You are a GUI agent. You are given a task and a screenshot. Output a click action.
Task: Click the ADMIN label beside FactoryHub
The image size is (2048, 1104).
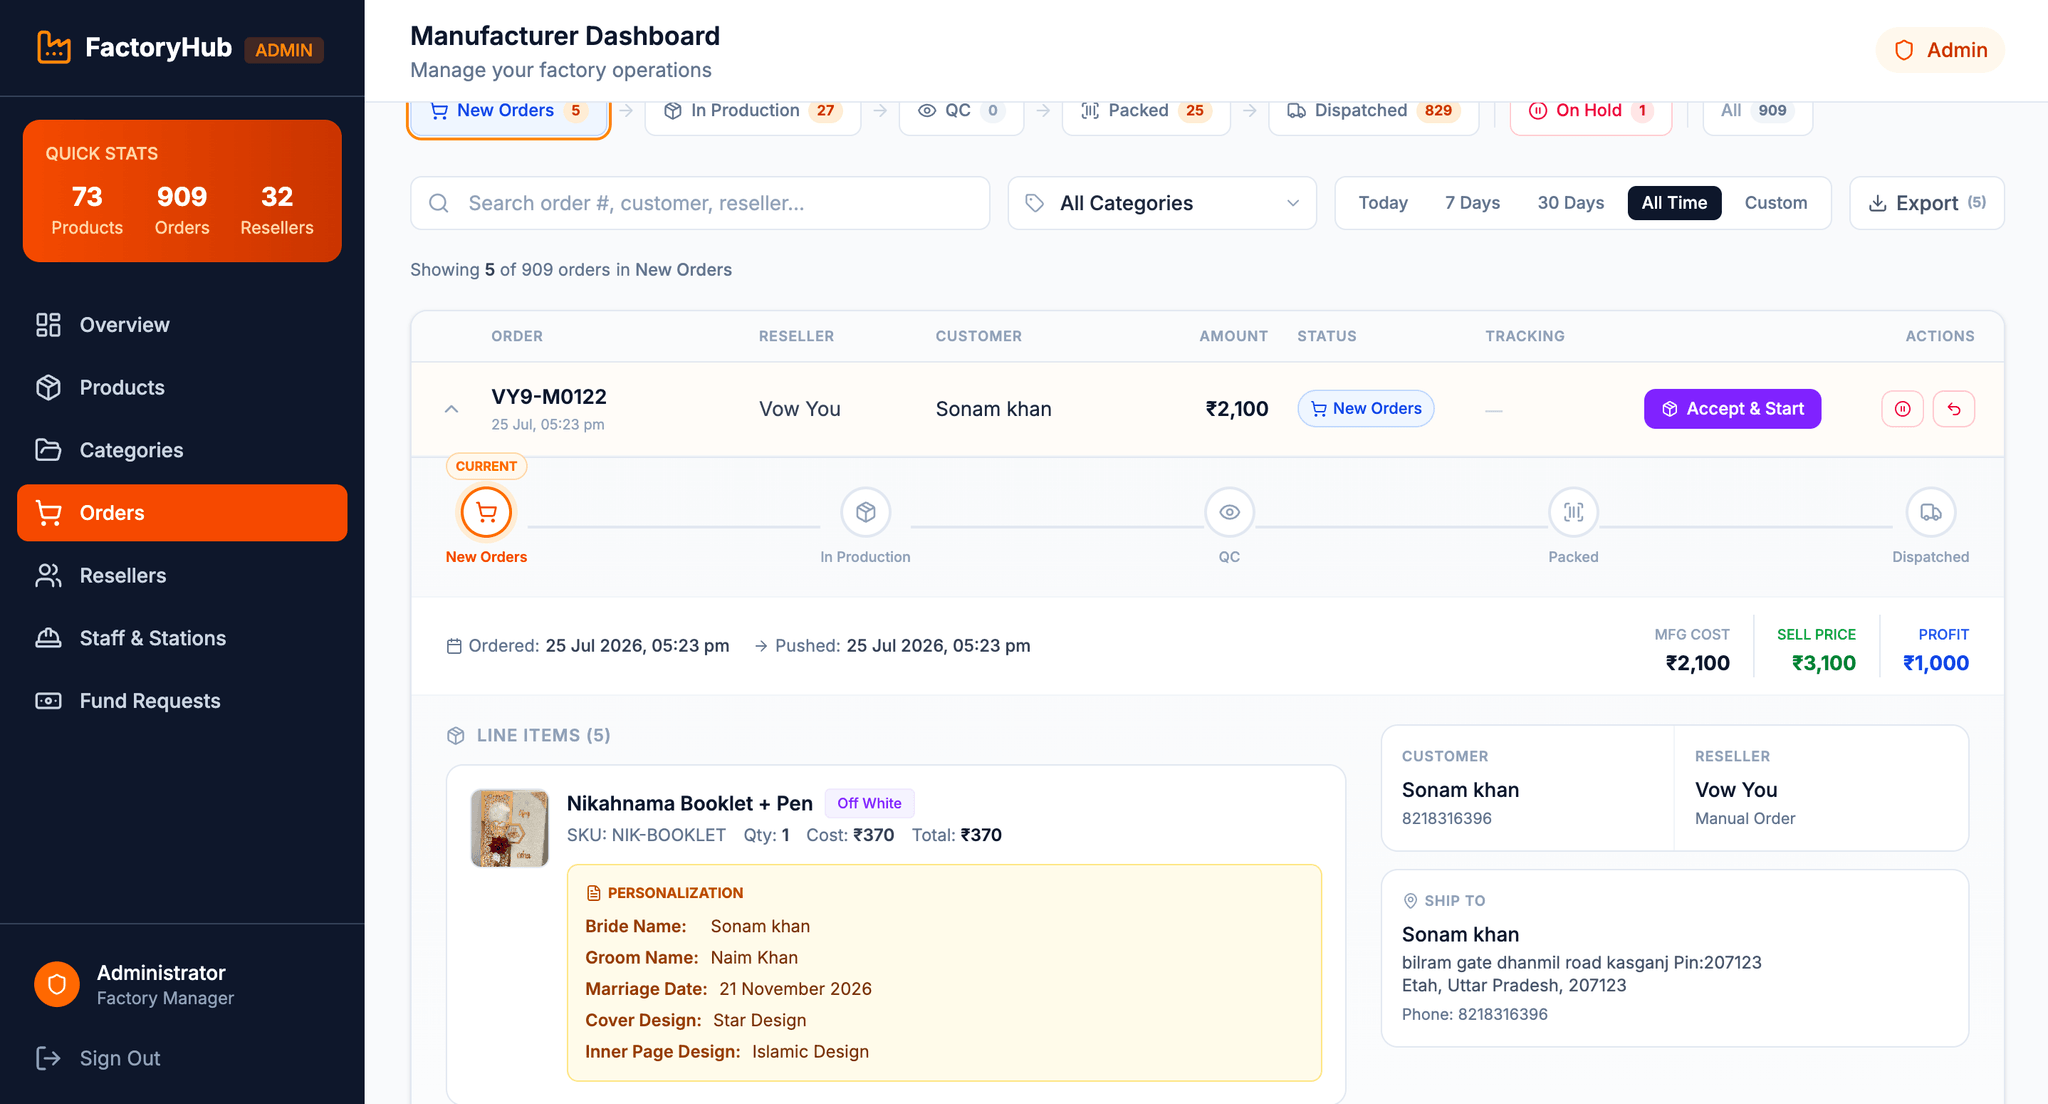pos(284,50)
